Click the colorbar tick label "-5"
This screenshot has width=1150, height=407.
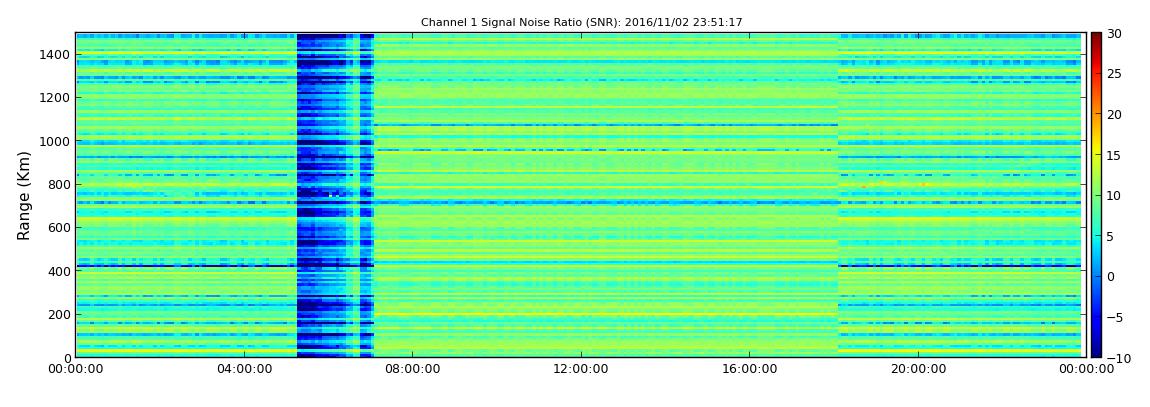1115,318
